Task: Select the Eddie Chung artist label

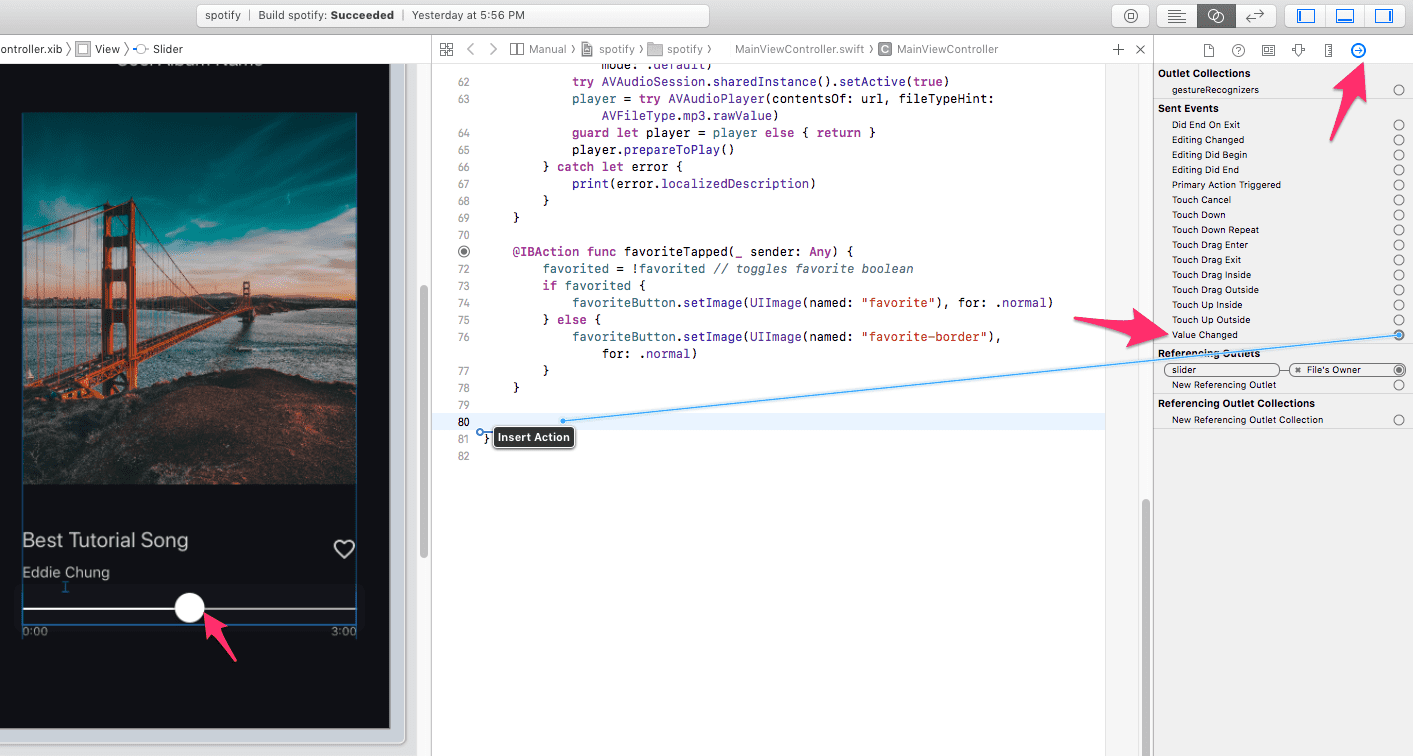Action: click(66, 573)
